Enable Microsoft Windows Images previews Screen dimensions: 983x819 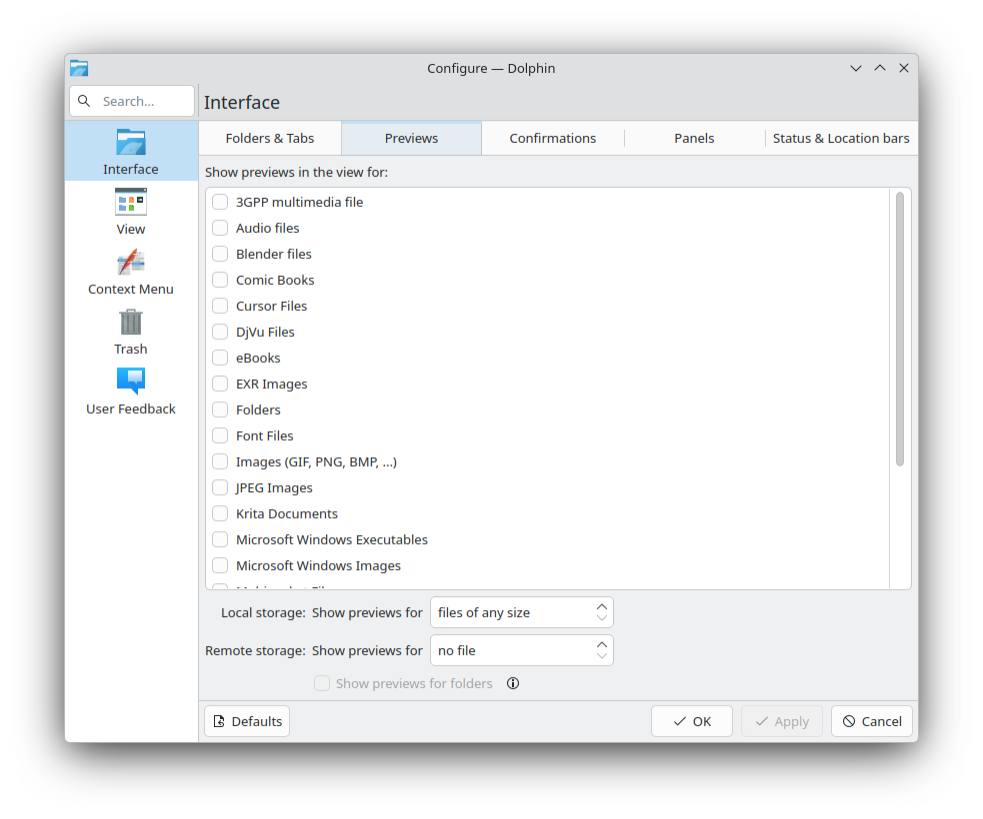[220, 565]
